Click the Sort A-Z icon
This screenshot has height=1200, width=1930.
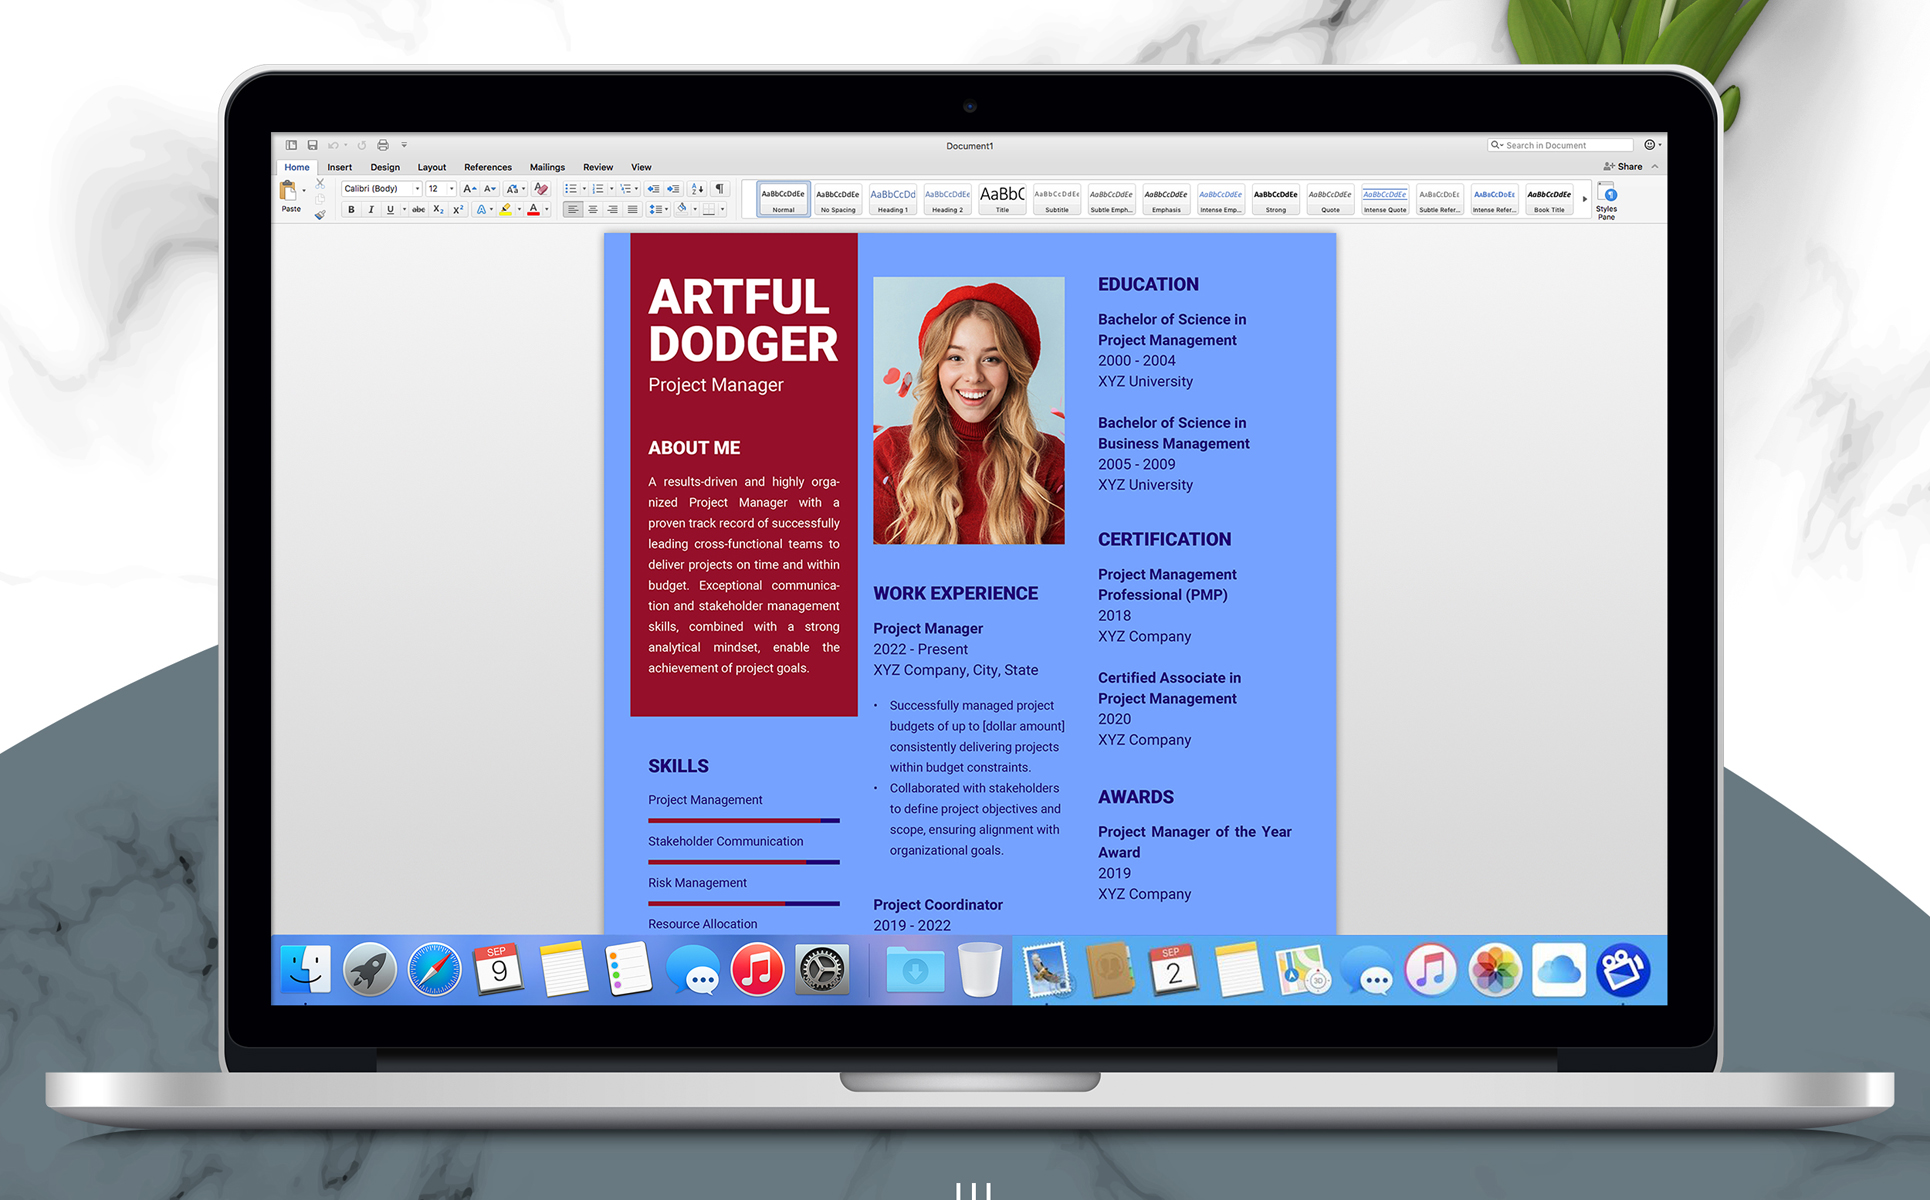[x=697, y=189]
